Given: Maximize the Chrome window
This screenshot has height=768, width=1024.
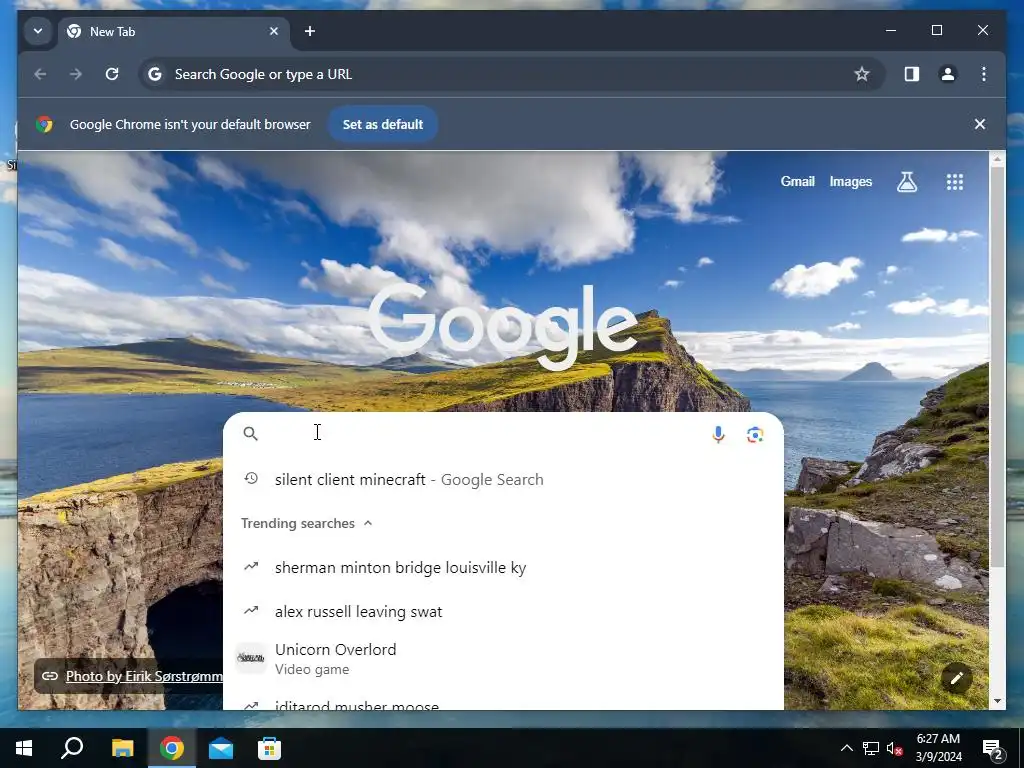Looking at the screenshot, I should pyautogui.click(x=936, y=30).
